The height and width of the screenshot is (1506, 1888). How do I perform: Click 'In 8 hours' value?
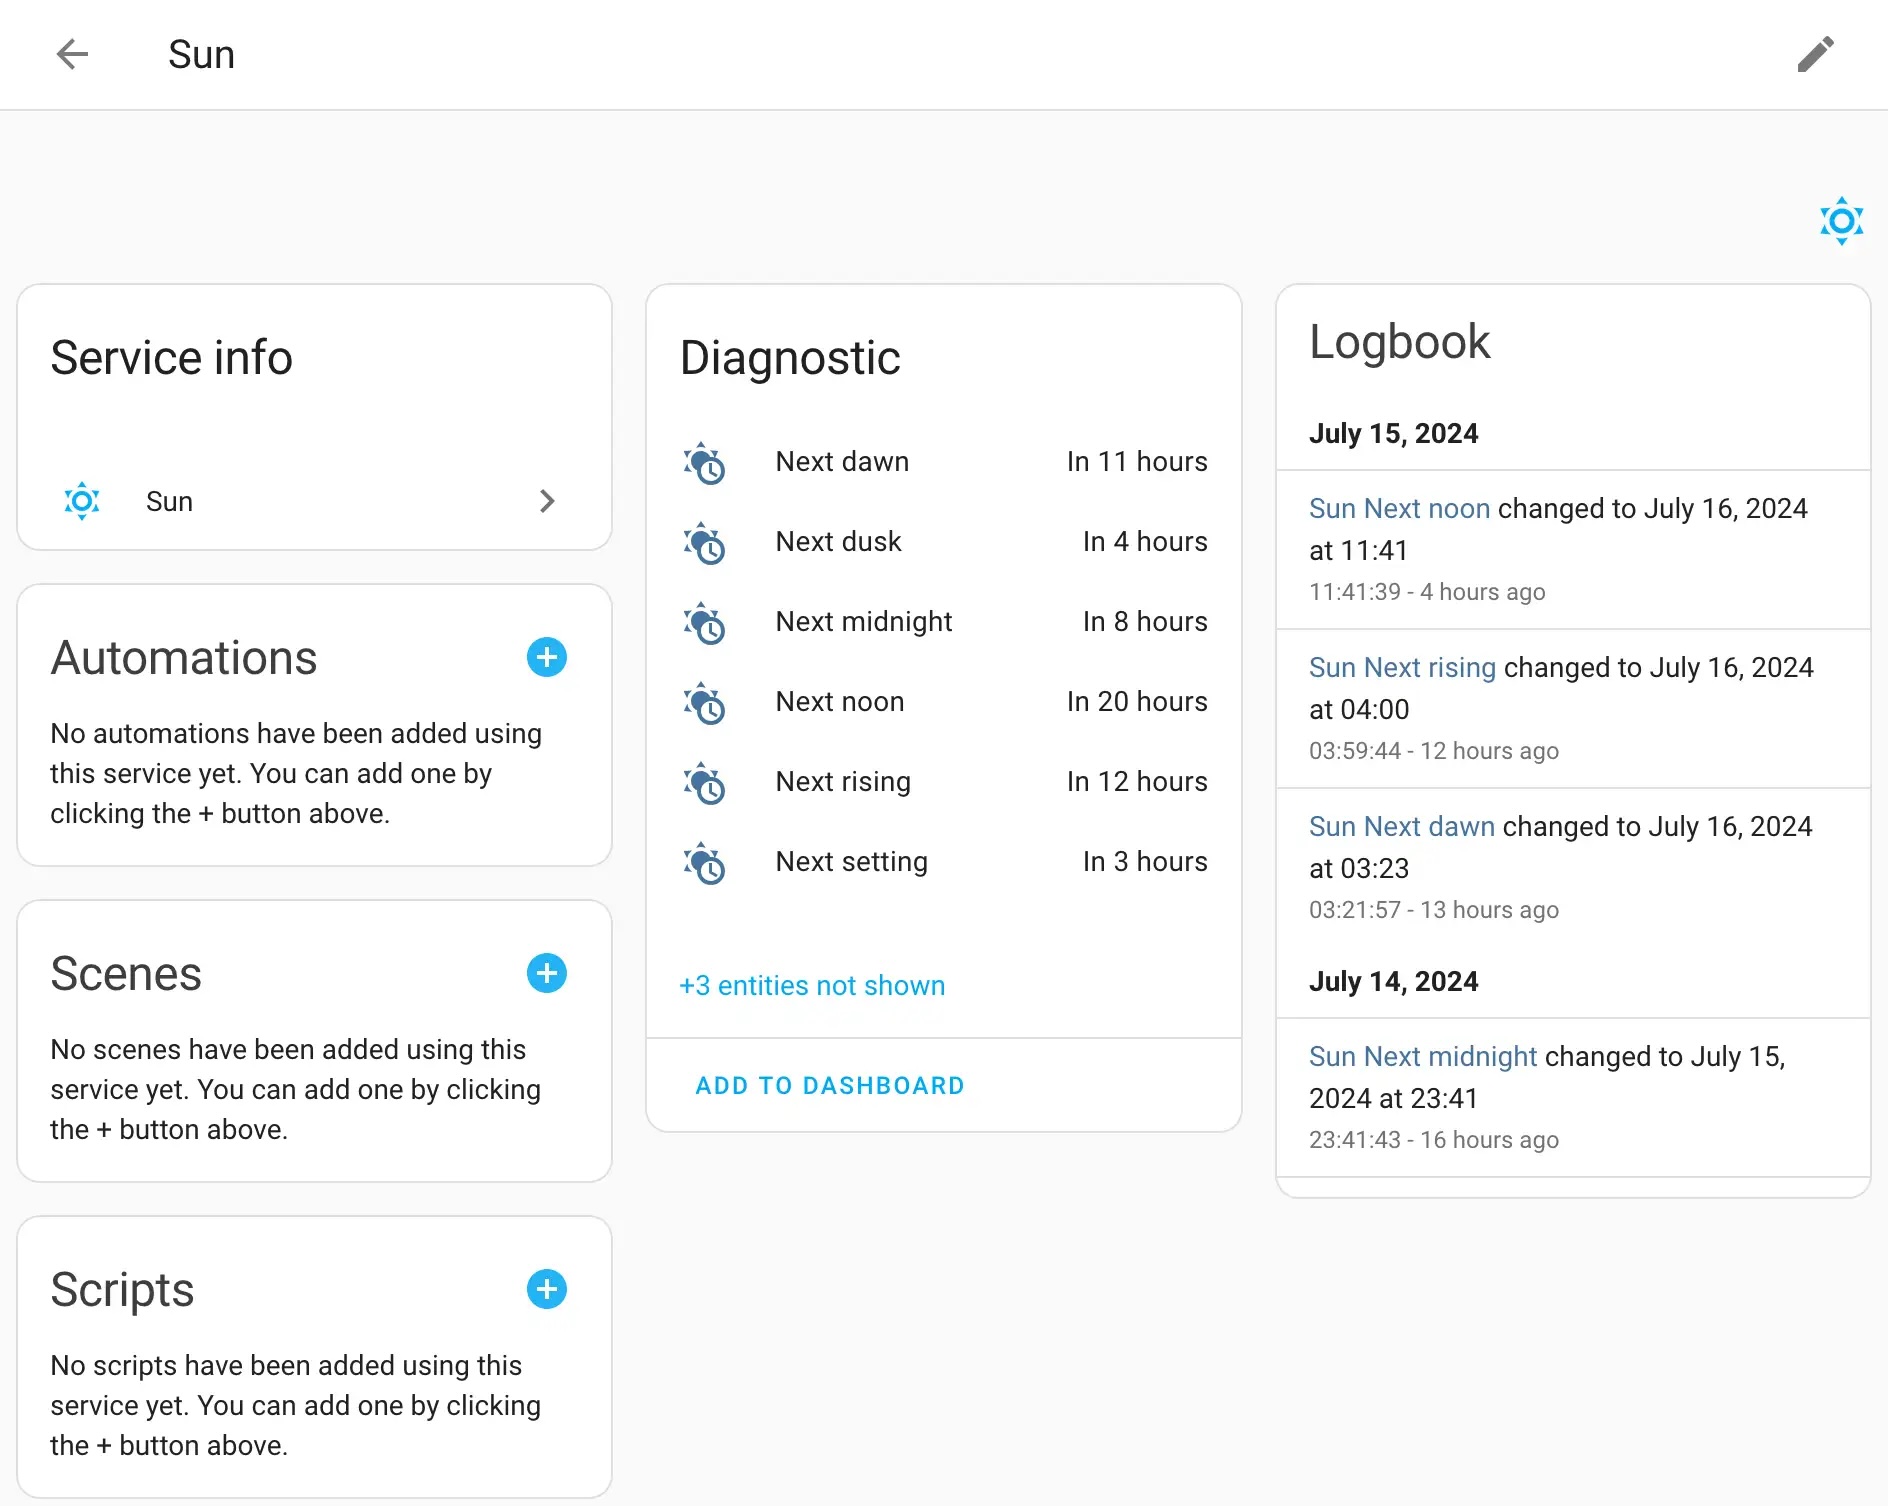tap(1145, 622)
